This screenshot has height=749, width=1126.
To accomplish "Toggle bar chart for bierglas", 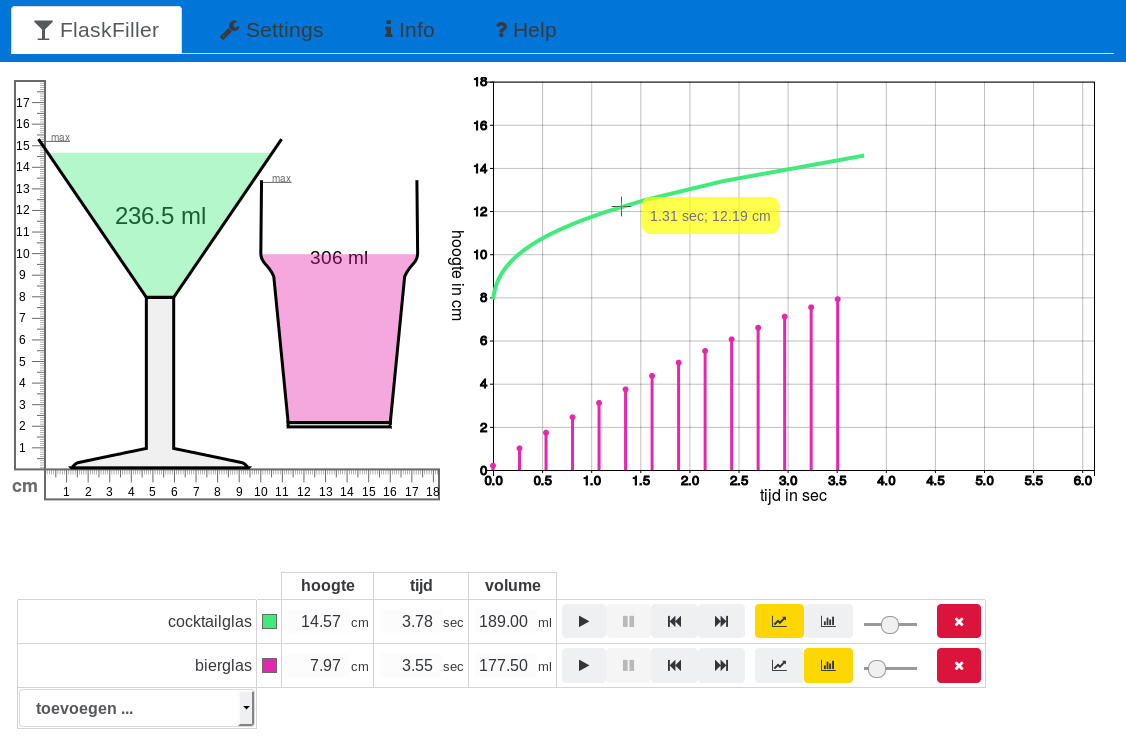I will pos(828,665).
